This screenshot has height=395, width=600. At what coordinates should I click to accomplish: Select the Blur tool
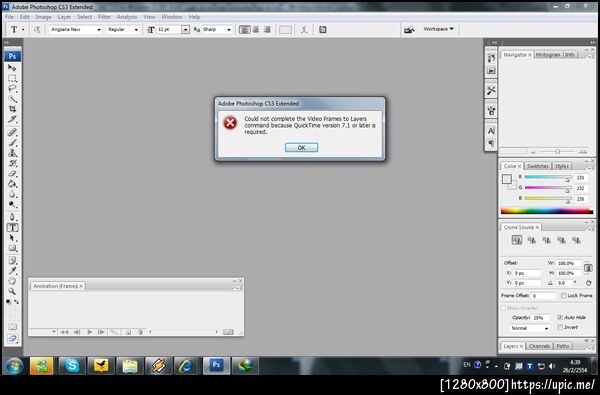click(12, 194)
